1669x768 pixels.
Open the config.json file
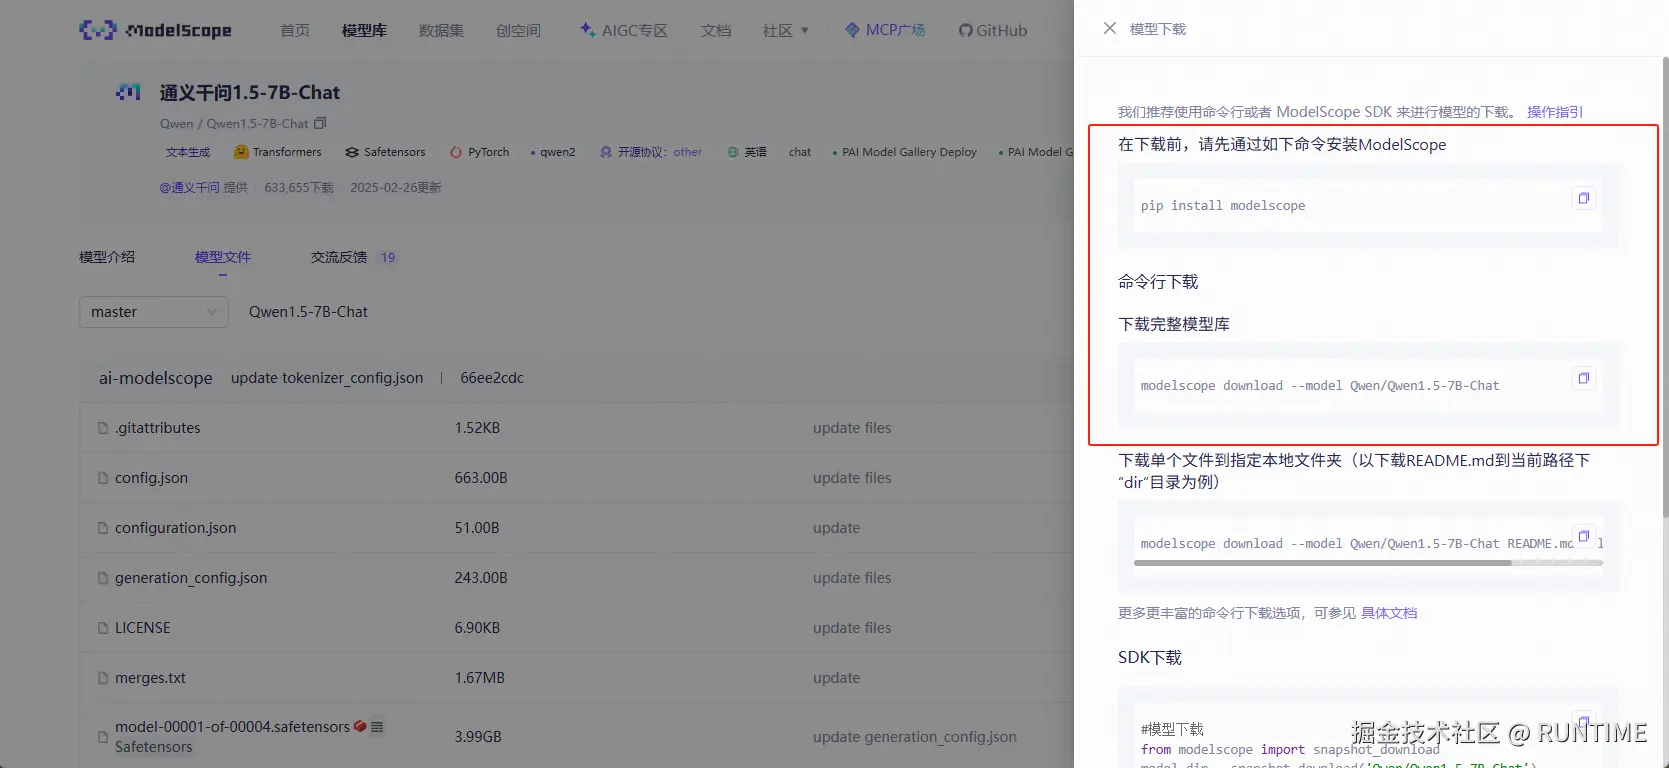(x=151, y=478)
